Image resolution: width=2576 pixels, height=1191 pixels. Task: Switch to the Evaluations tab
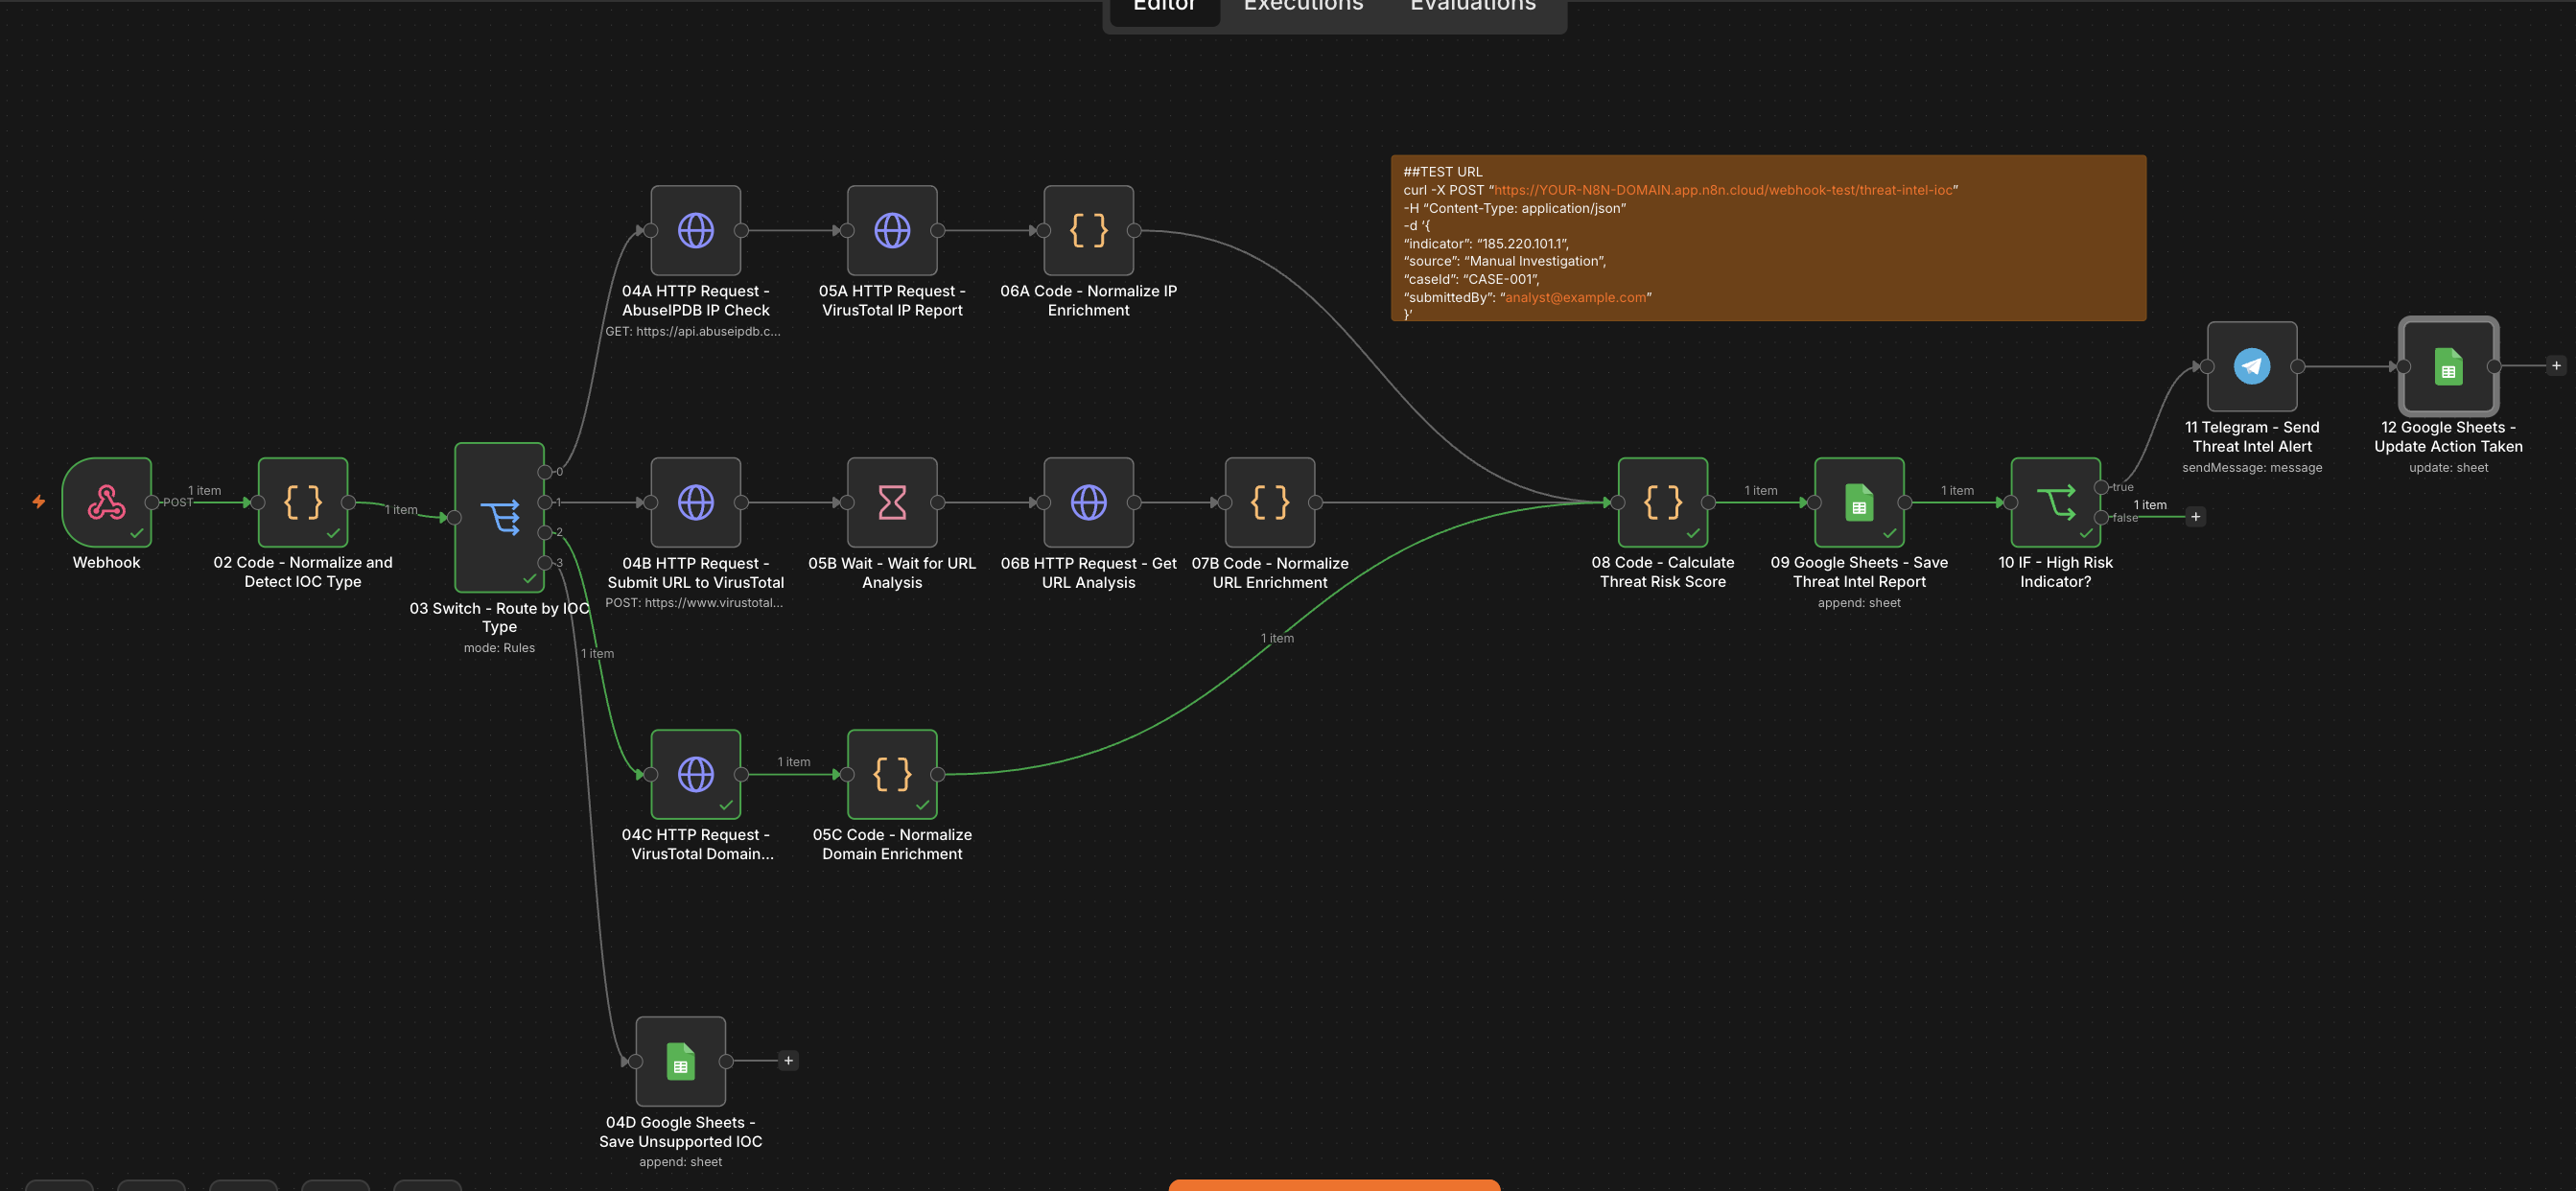(1473, 6)
